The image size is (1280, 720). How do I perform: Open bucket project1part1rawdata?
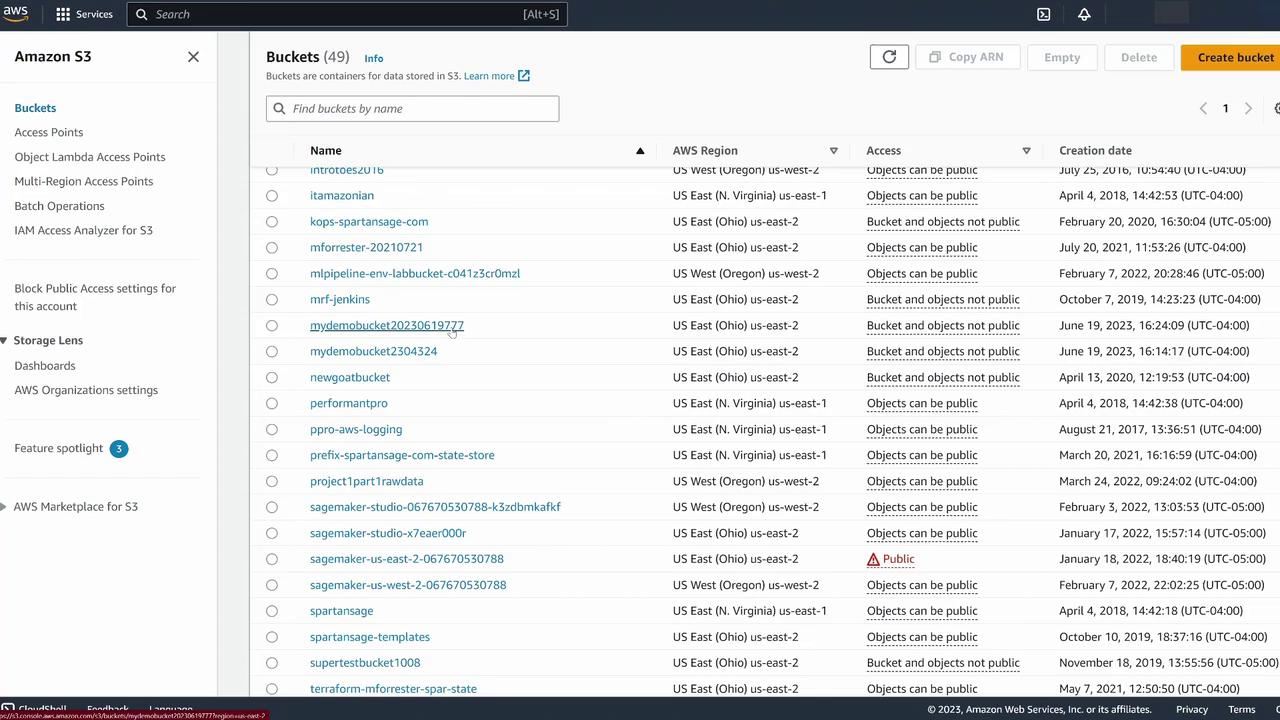(x=366, y=482)
